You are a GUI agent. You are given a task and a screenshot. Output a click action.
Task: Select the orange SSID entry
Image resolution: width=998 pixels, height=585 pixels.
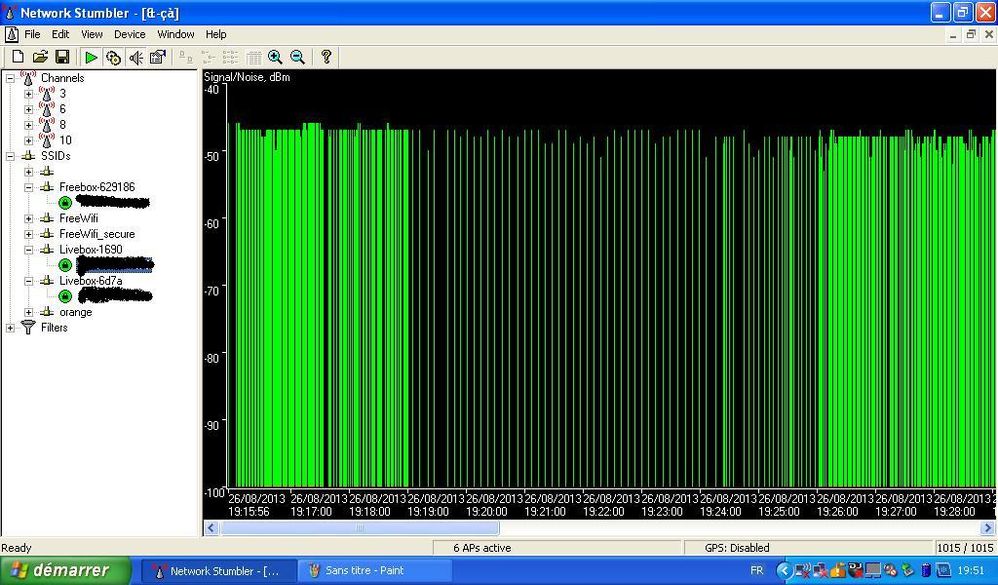click(x=75, y=312)
